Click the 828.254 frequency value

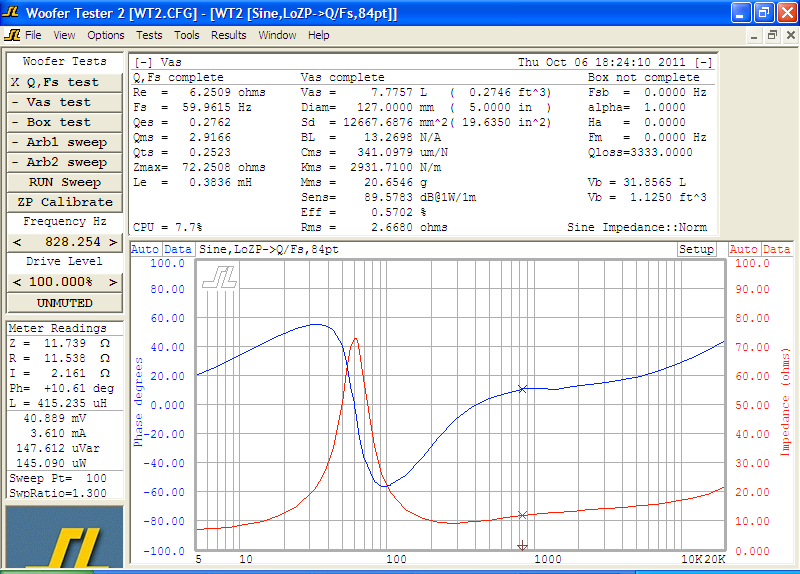73,242
